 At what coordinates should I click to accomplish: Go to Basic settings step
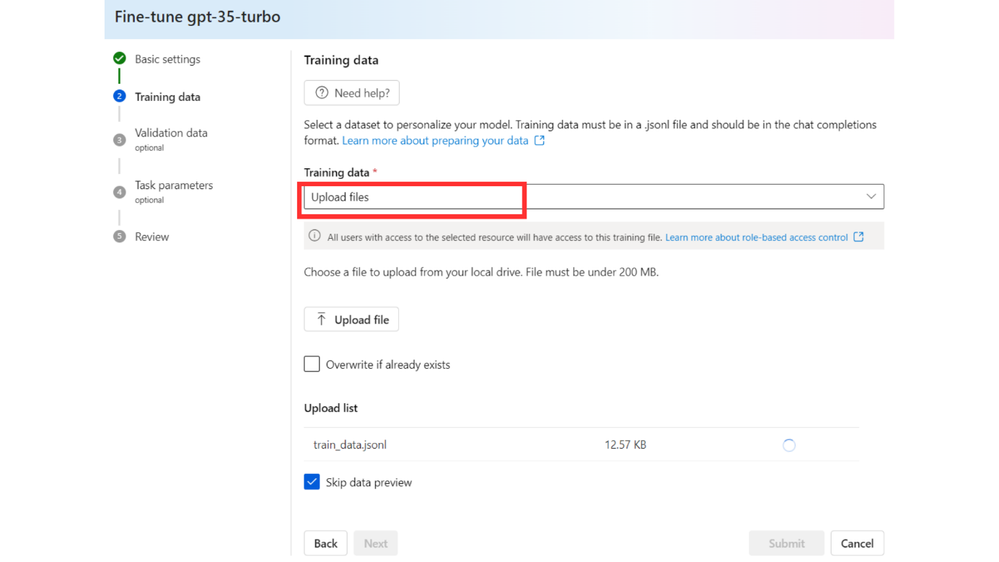pyautogui.click(x=168, y=59)
